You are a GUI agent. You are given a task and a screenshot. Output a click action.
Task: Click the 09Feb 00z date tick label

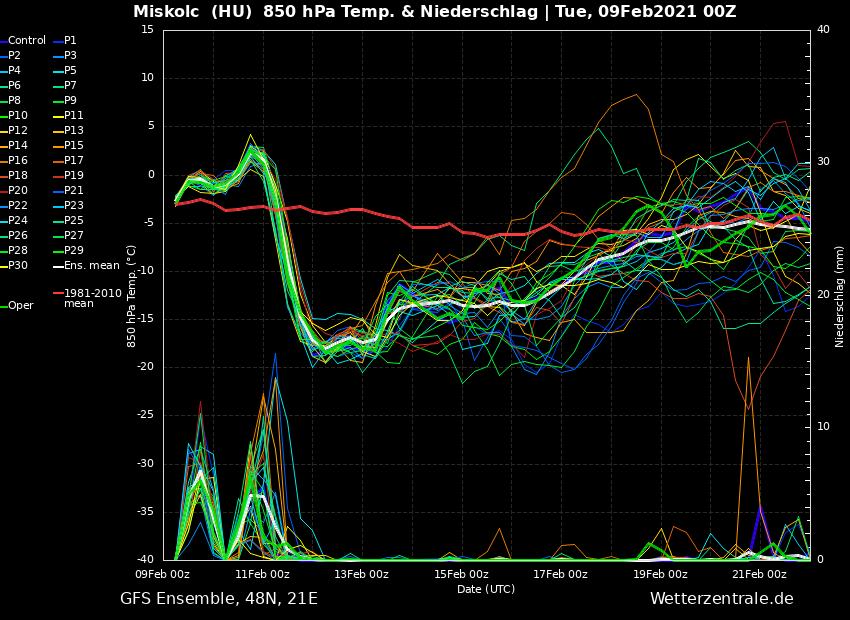(163, 574)
